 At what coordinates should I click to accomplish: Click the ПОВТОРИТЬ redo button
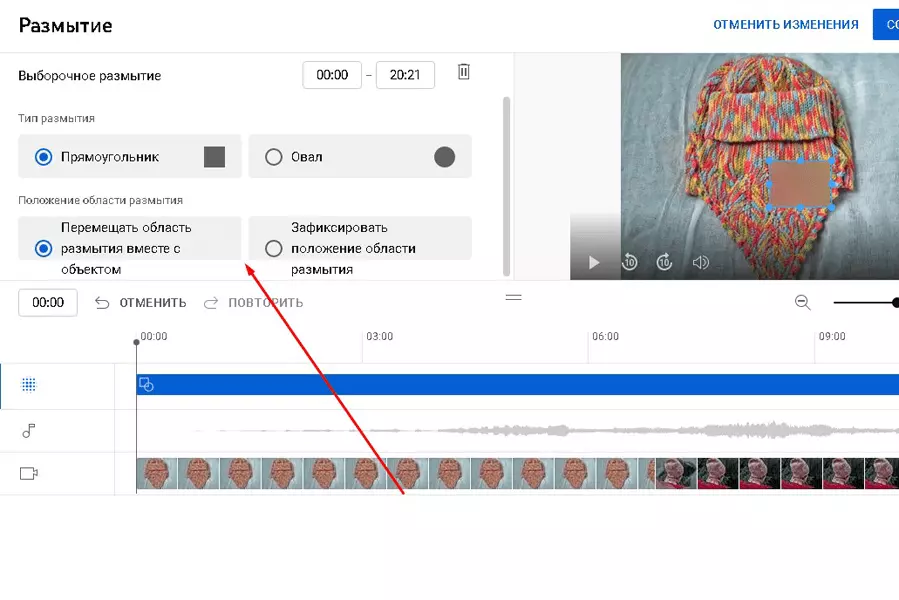[x=253, y=303]
